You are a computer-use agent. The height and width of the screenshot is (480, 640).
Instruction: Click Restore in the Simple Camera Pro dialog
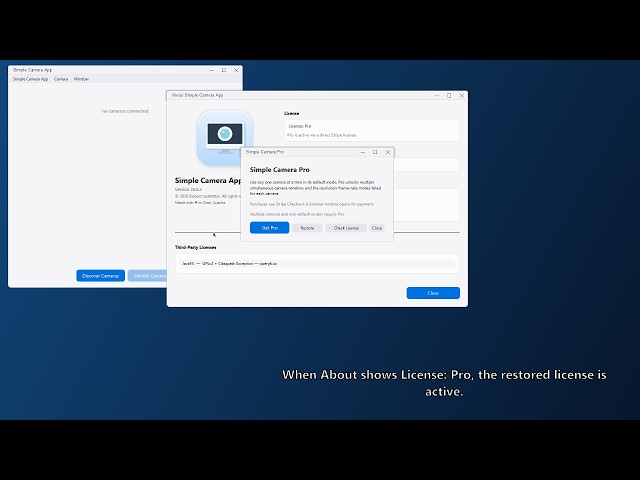coord(307,228)
